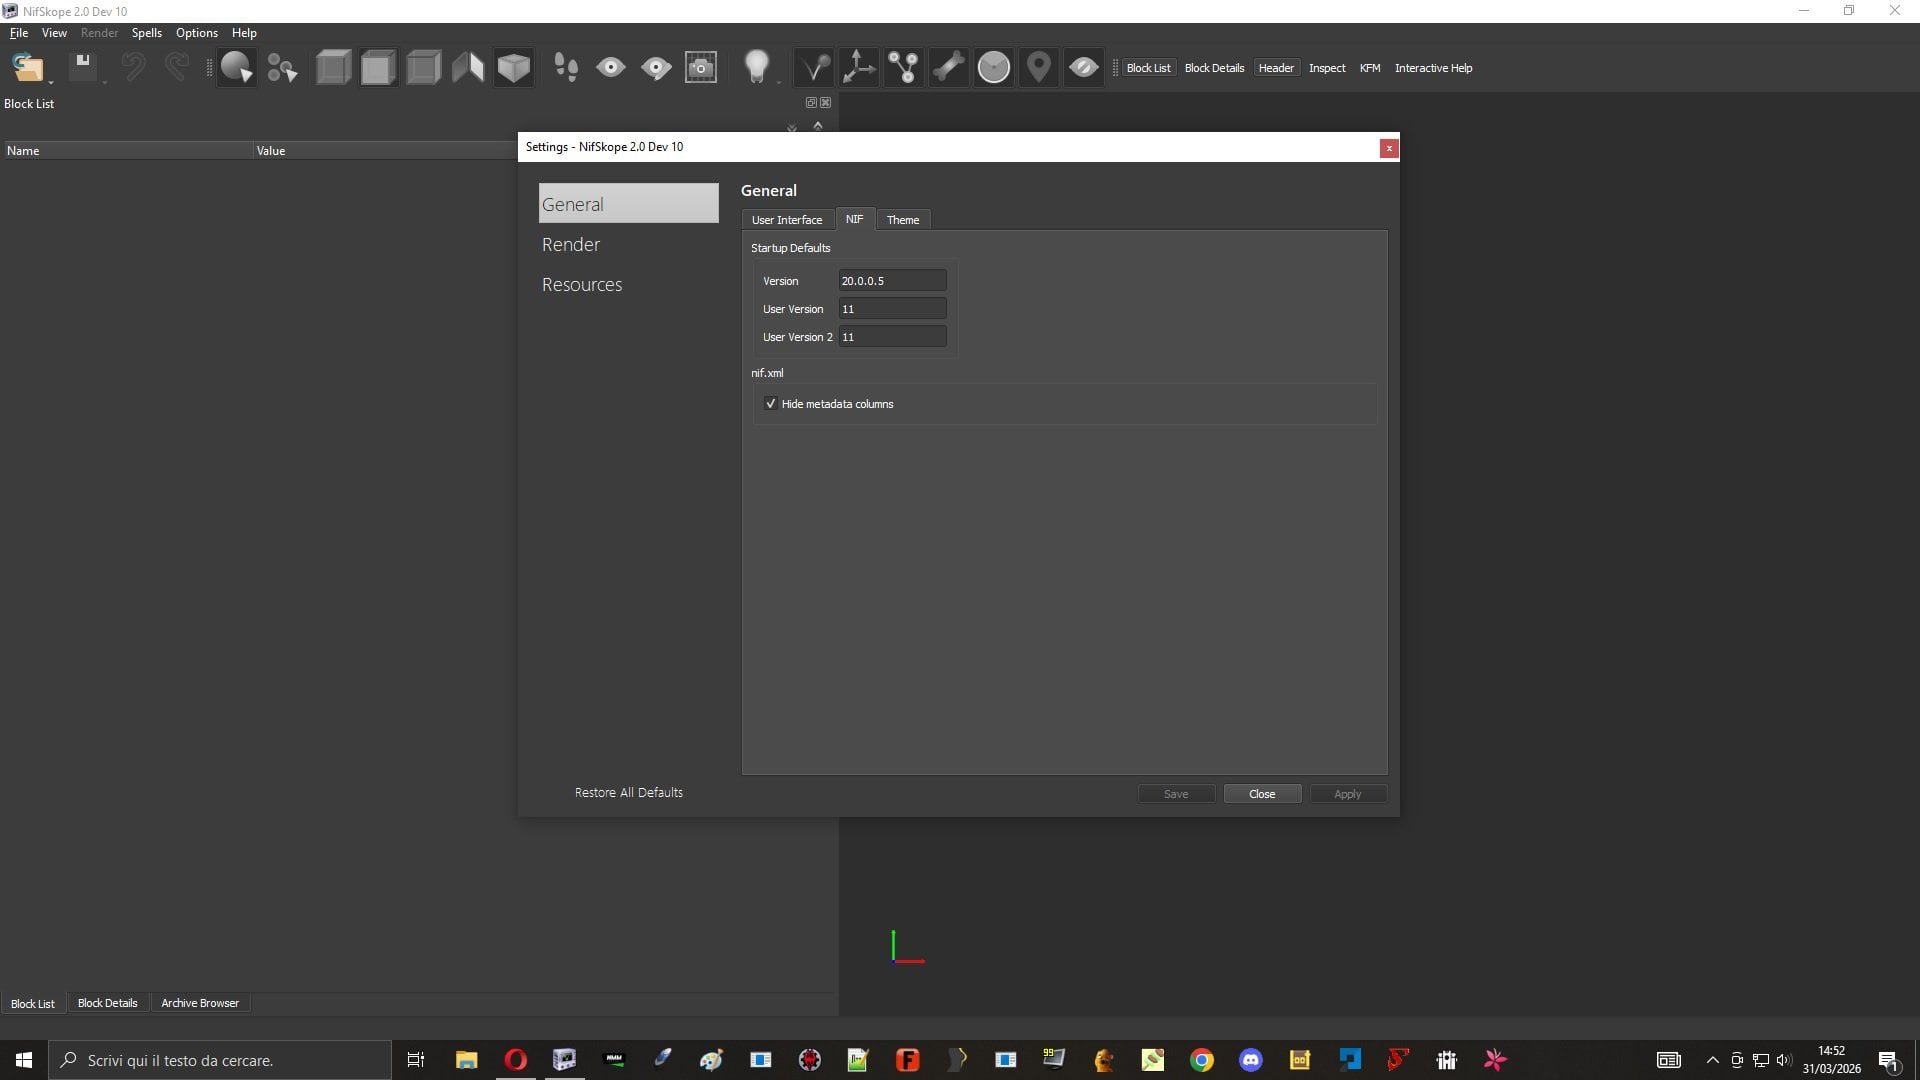Toggle the 3D axes display icon

[x=859, y=68]
